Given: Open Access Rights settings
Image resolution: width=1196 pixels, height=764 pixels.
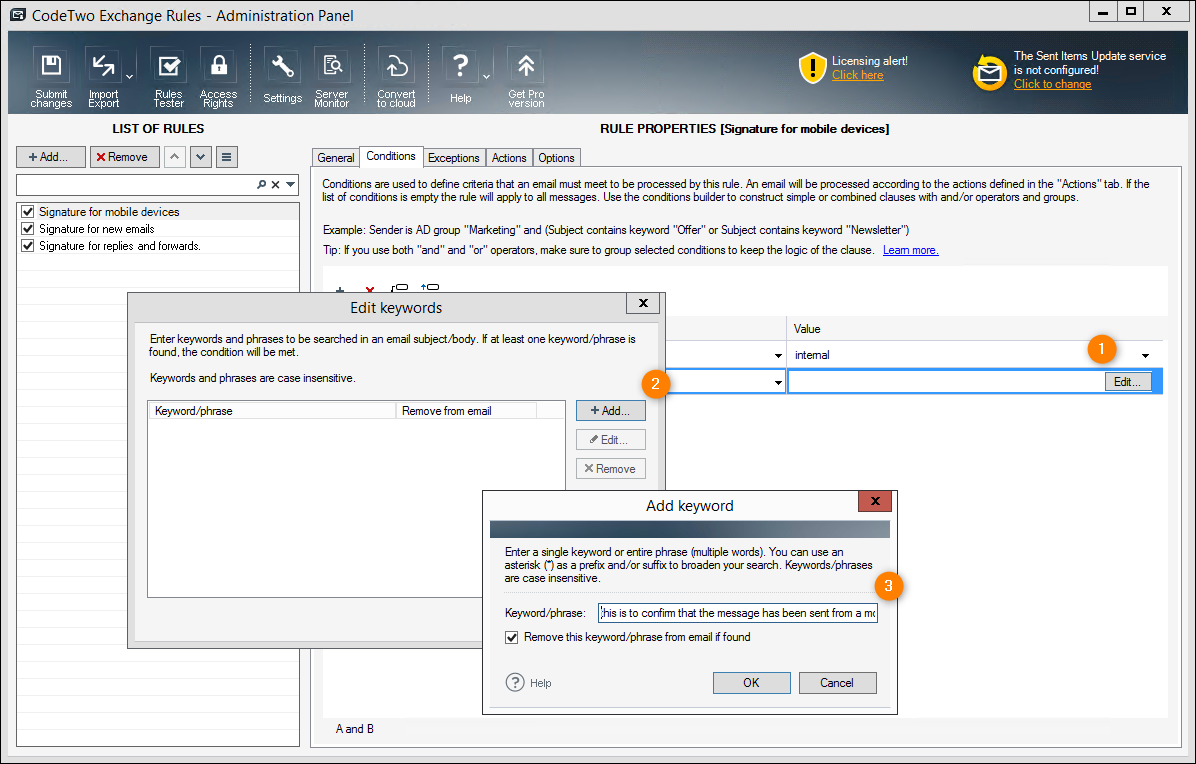Looking at the screenshot, I should click(218, 79).
